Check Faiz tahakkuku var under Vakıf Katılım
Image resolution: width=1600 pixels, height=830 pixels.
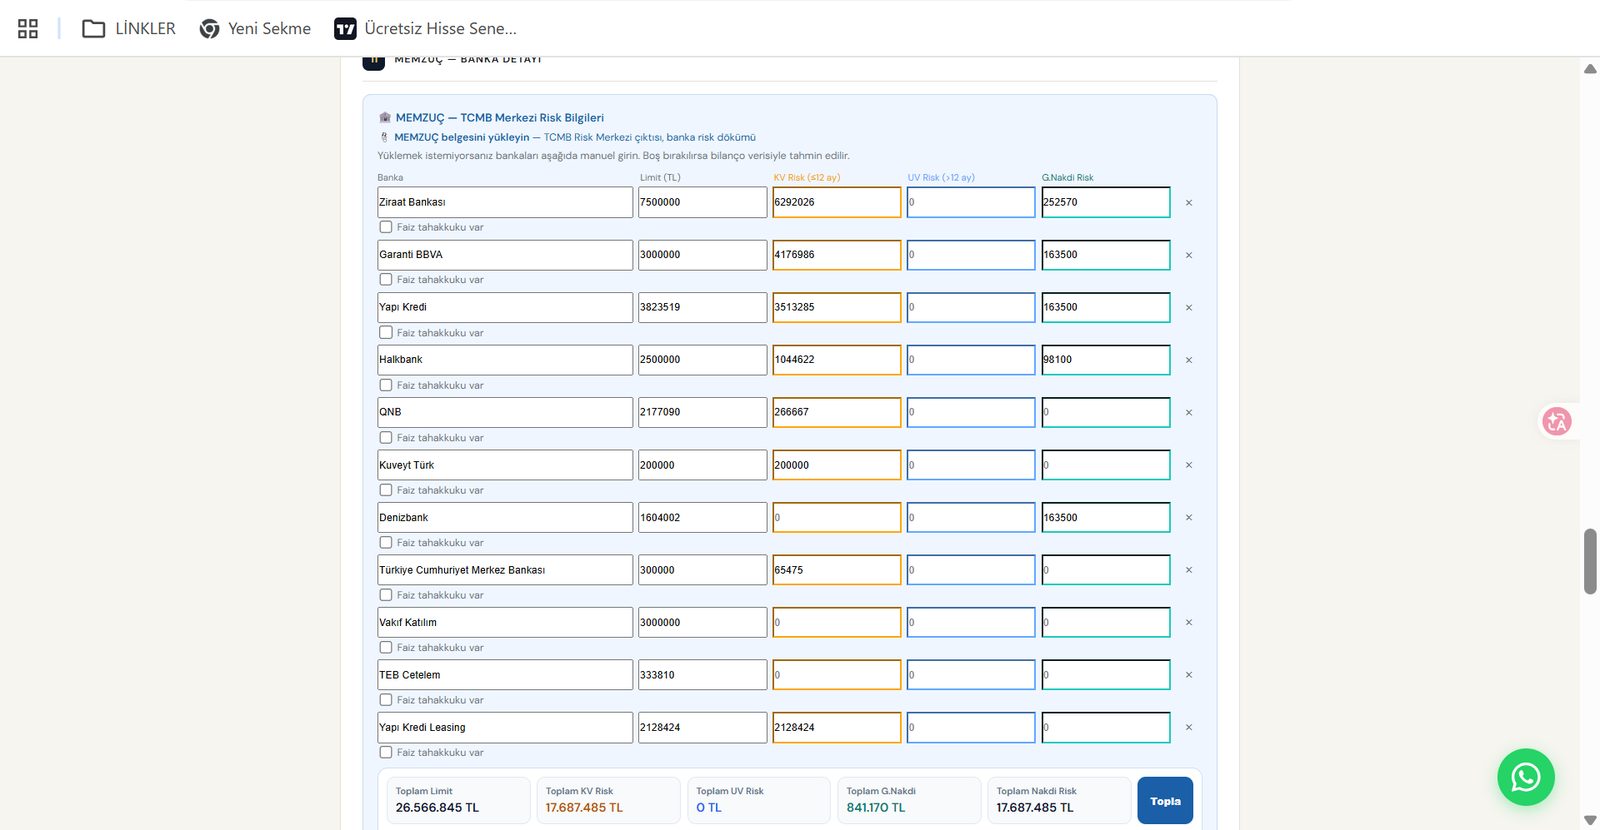[386, 648]
